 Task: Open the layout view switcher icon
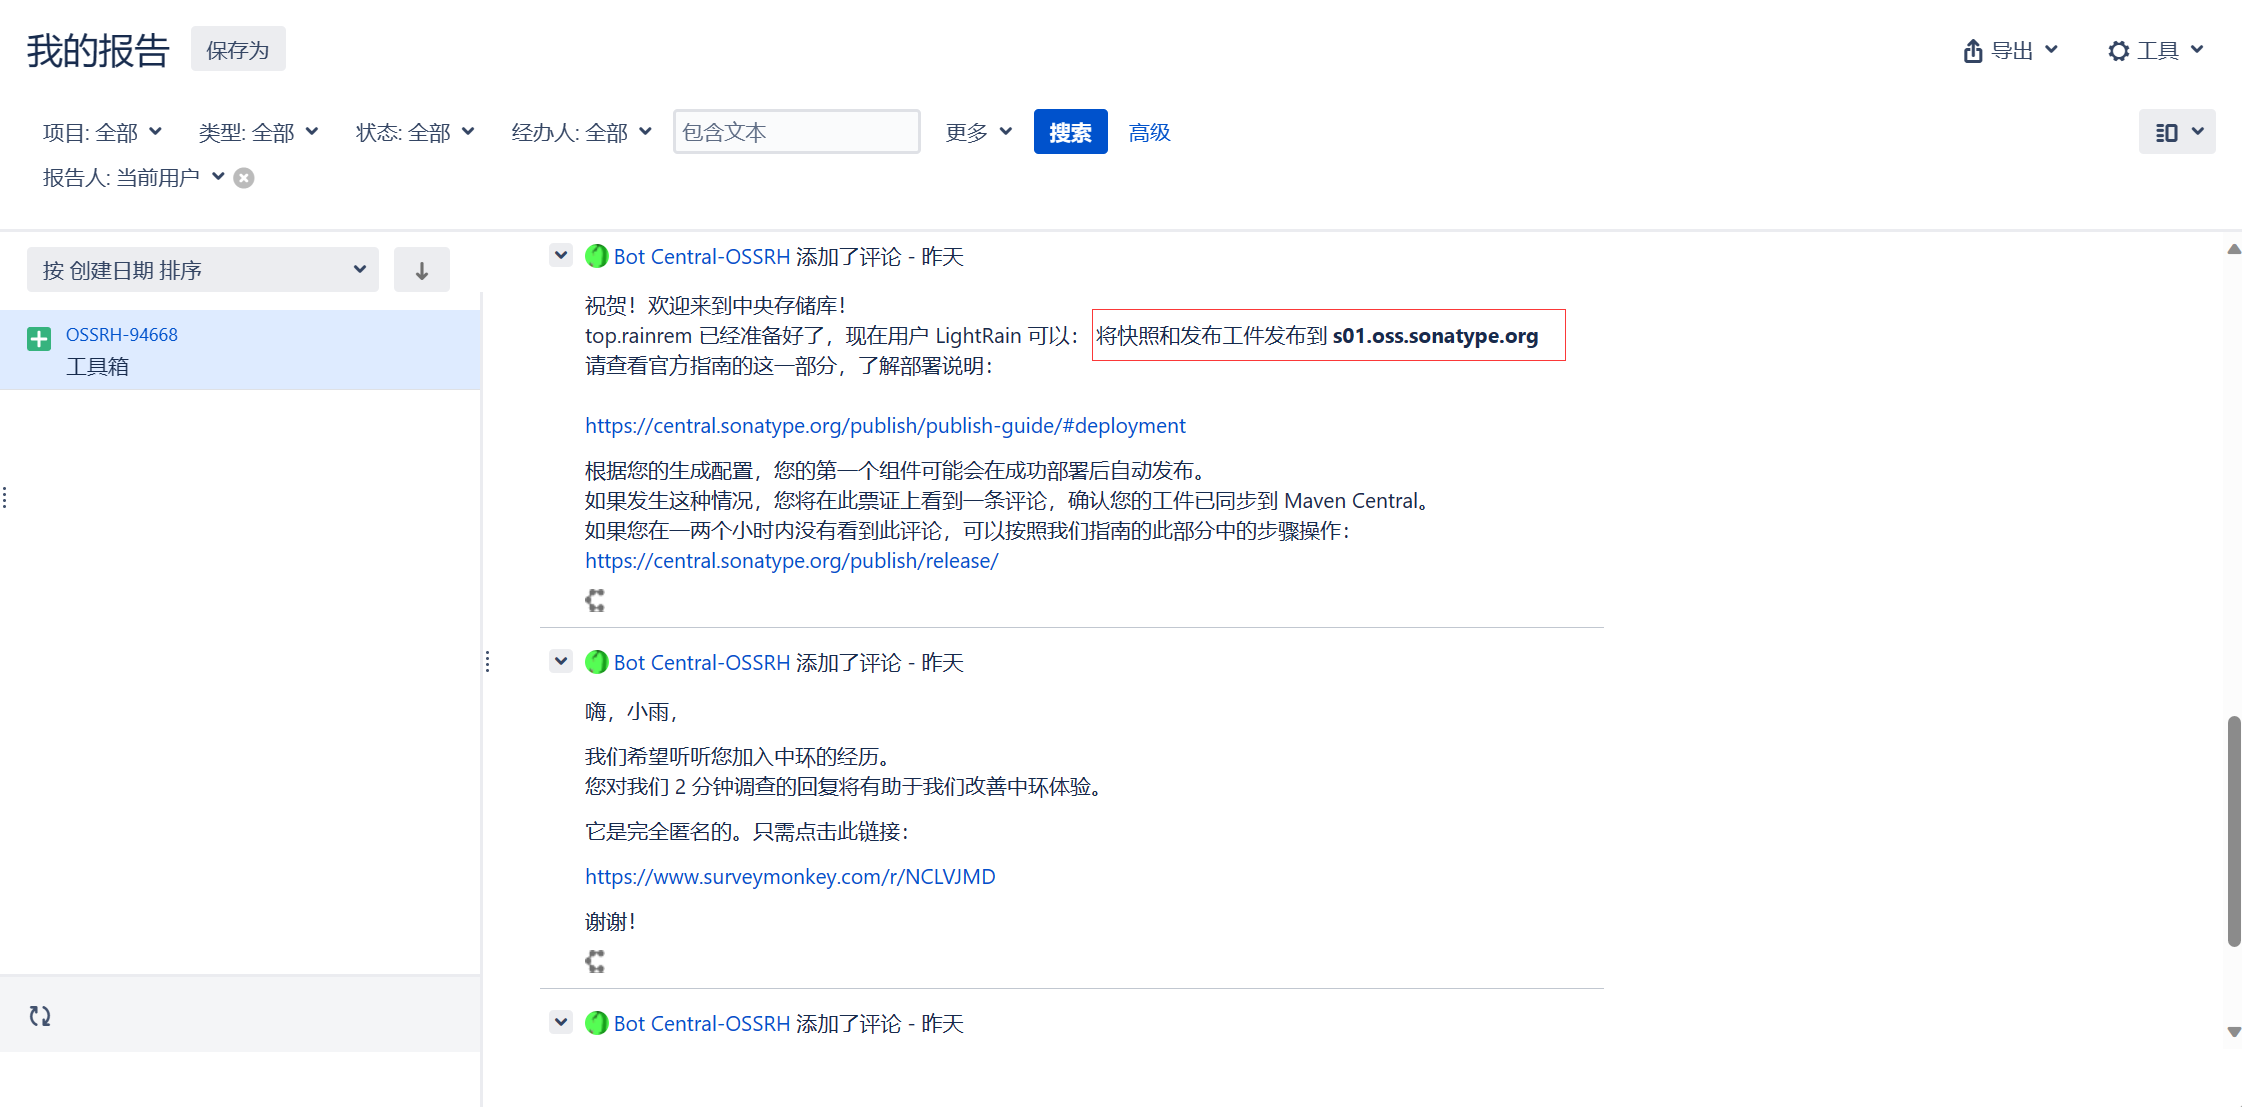pos(2177,132)
